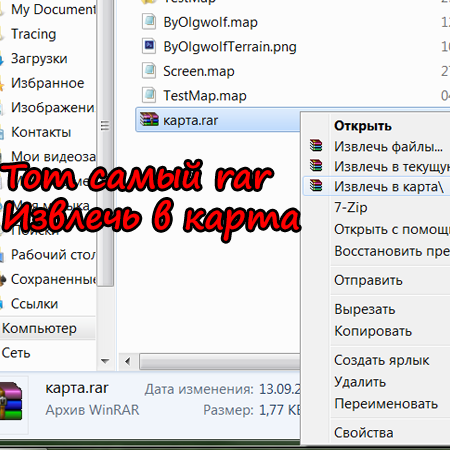This screenshot has height=450, width=450.
Task: Choose Извлечь файлы... menu entry
Action: 388,146
